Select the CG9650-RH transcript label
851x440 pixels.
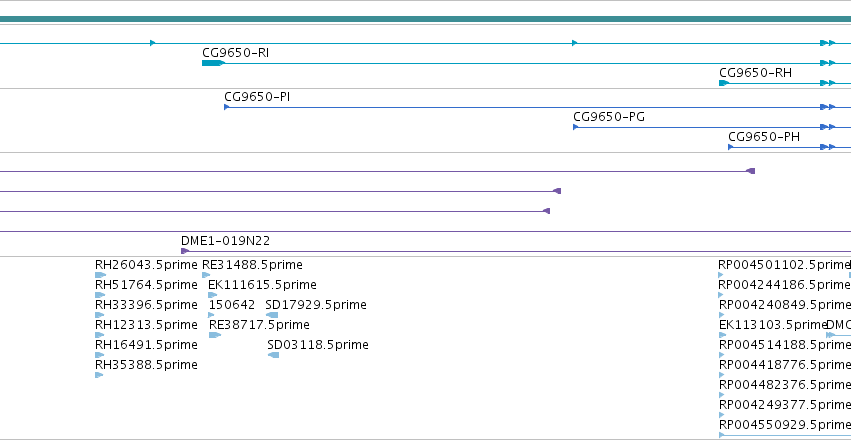point(755,73)
